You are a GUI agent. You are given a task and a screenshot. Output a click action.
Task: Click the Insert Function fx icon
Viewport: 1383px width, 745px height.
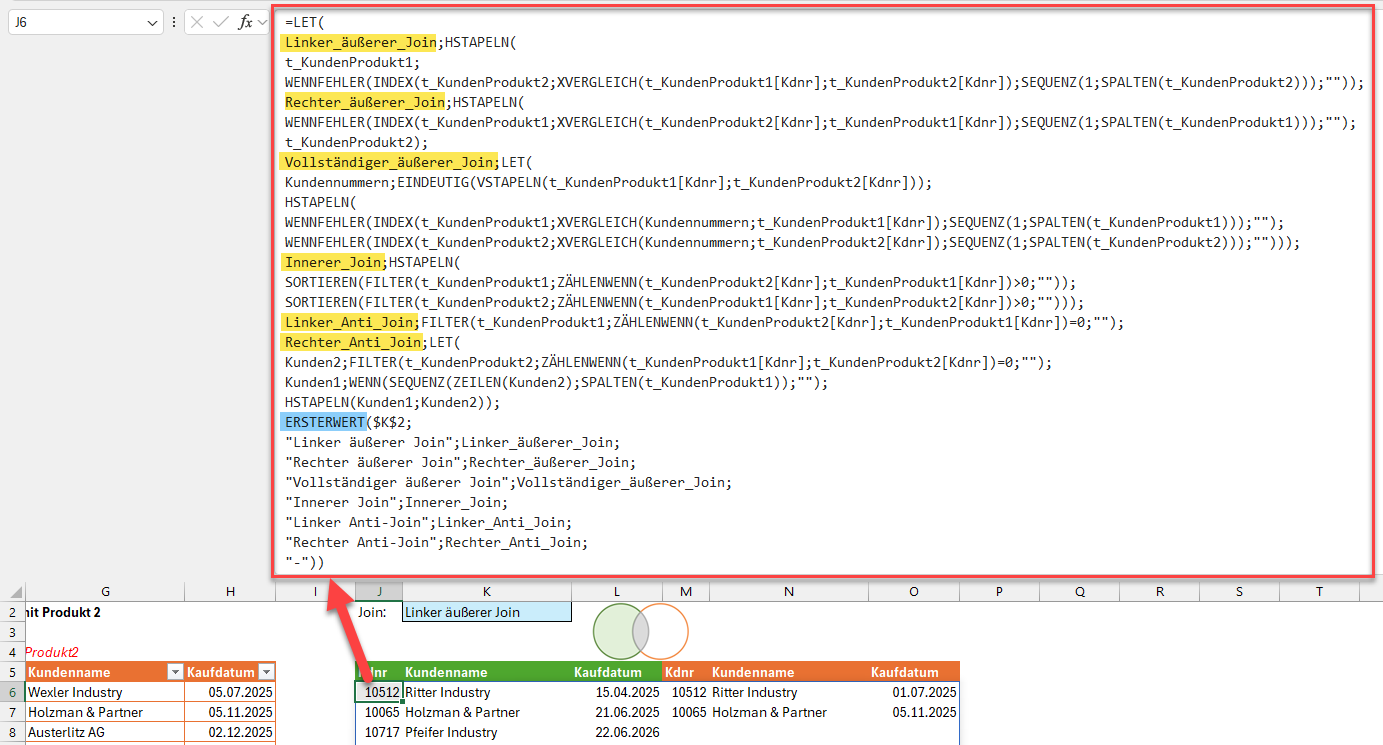245,22
